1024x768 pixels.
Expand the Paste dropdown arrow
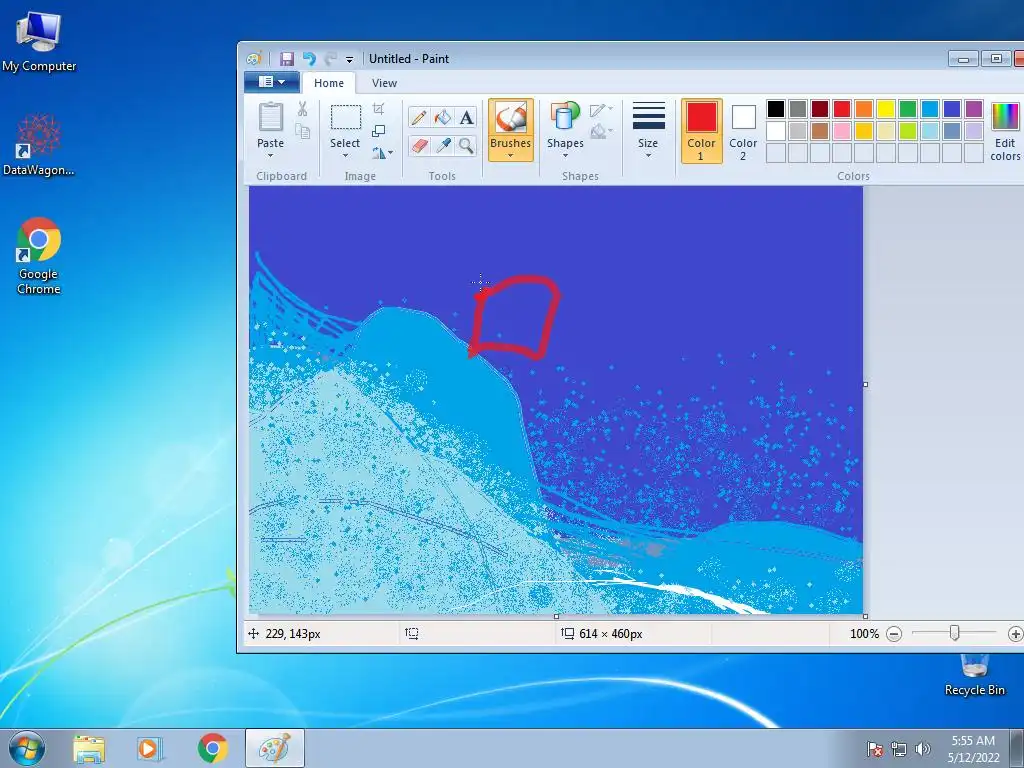[270, 155]
